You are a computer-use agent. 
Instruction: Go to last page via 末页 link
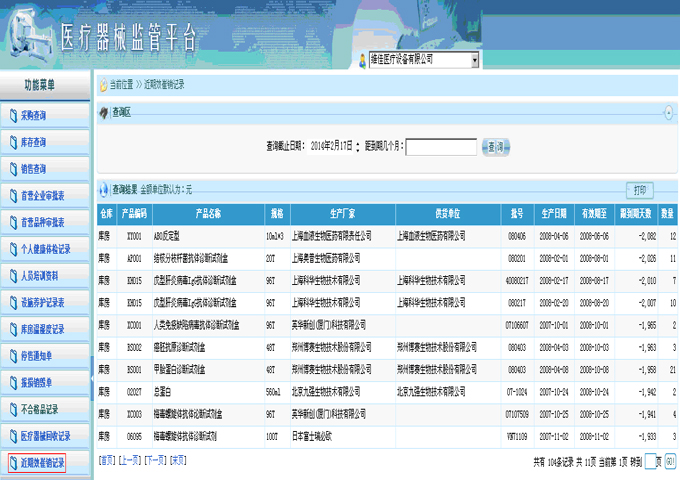pos(178,460)
